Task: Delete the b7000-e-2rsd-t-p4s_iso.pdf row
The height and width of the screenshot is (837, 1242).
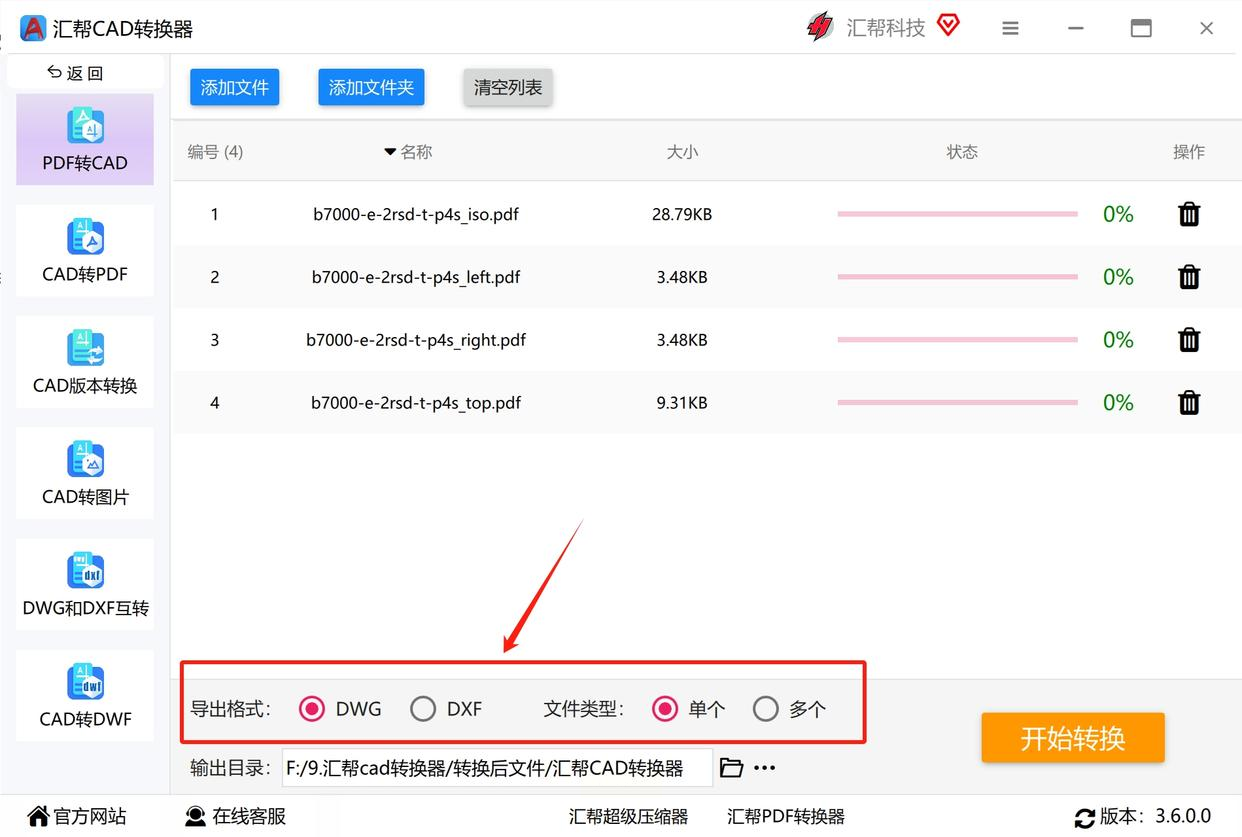Action: pos(1189,214)
